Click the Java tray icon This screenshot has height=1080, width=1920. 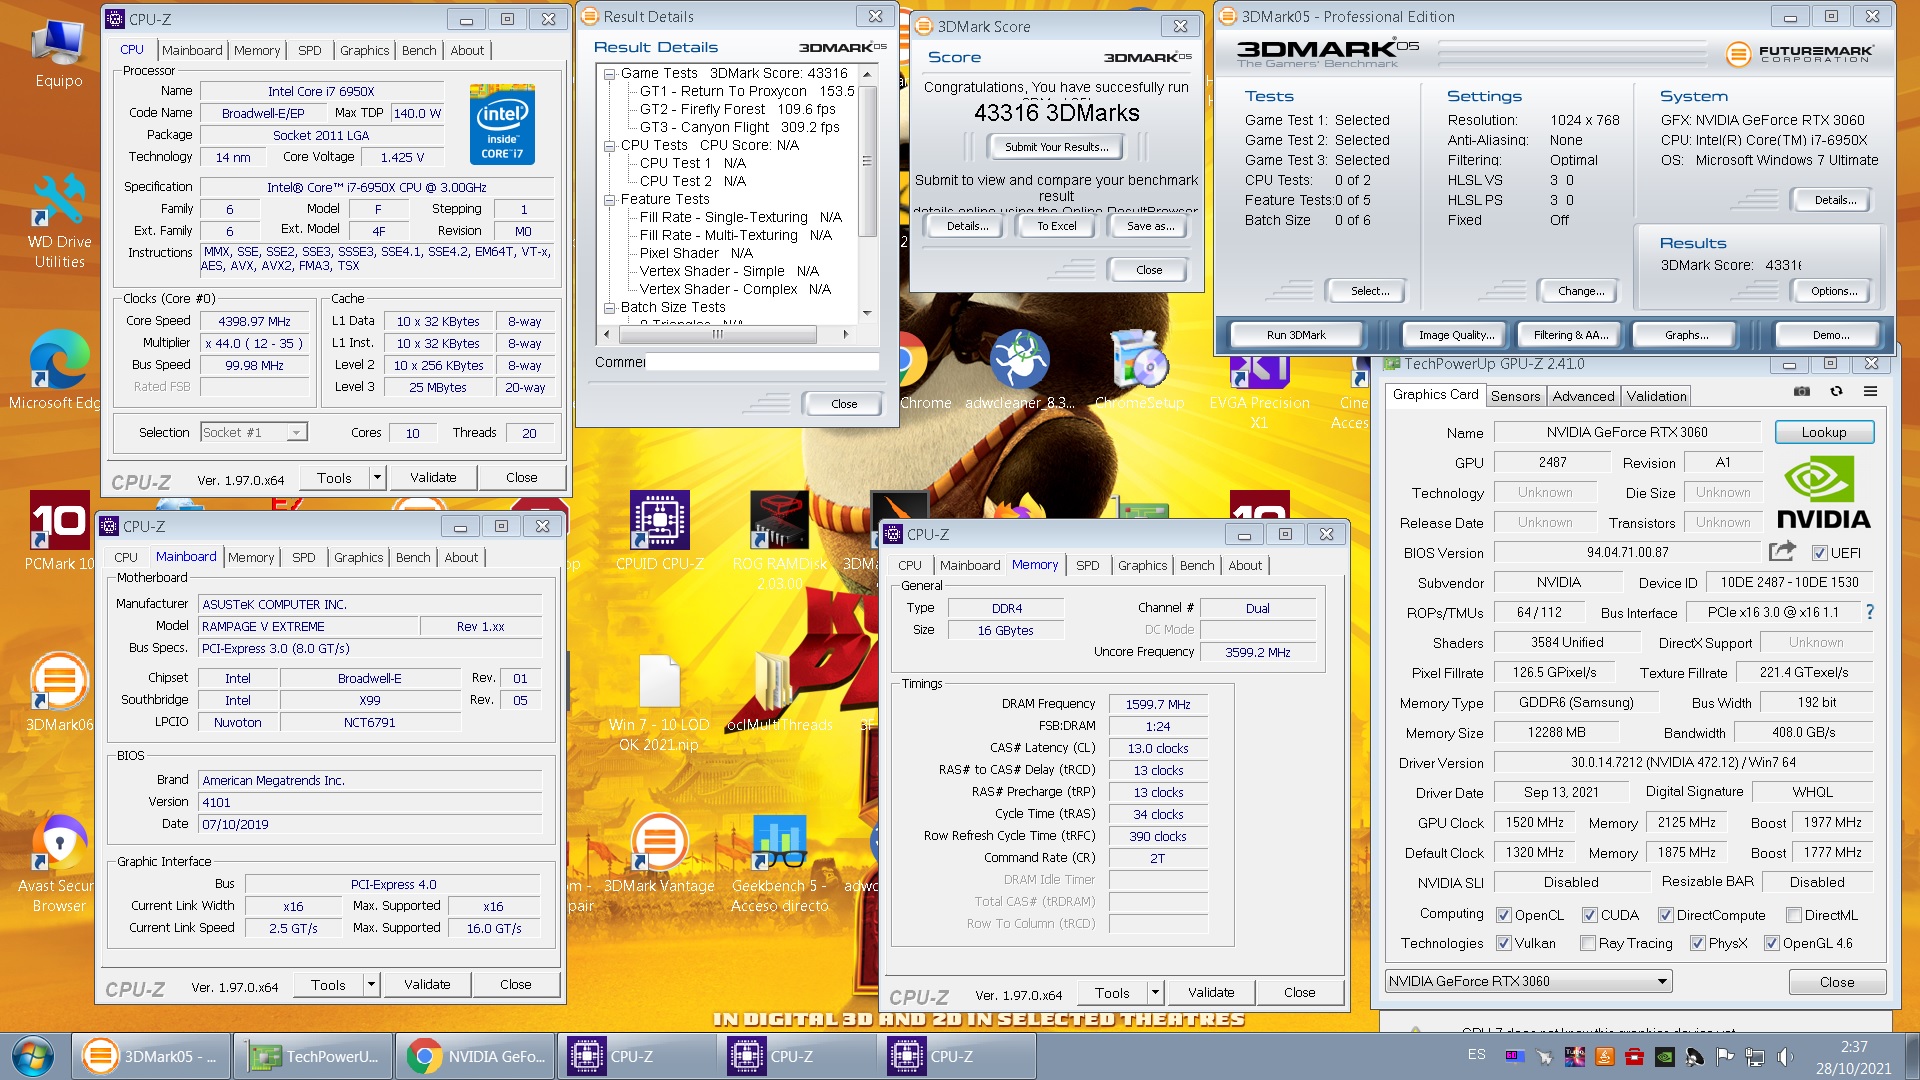[1604, 1056]
